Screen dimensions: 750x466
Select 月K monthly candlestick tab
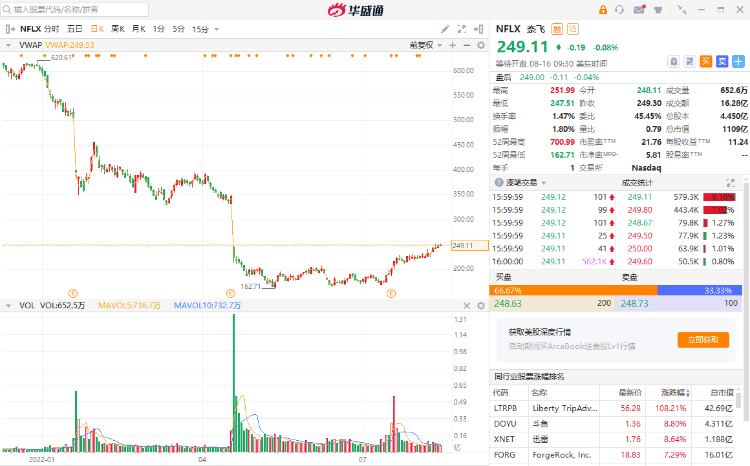point(138,29)
